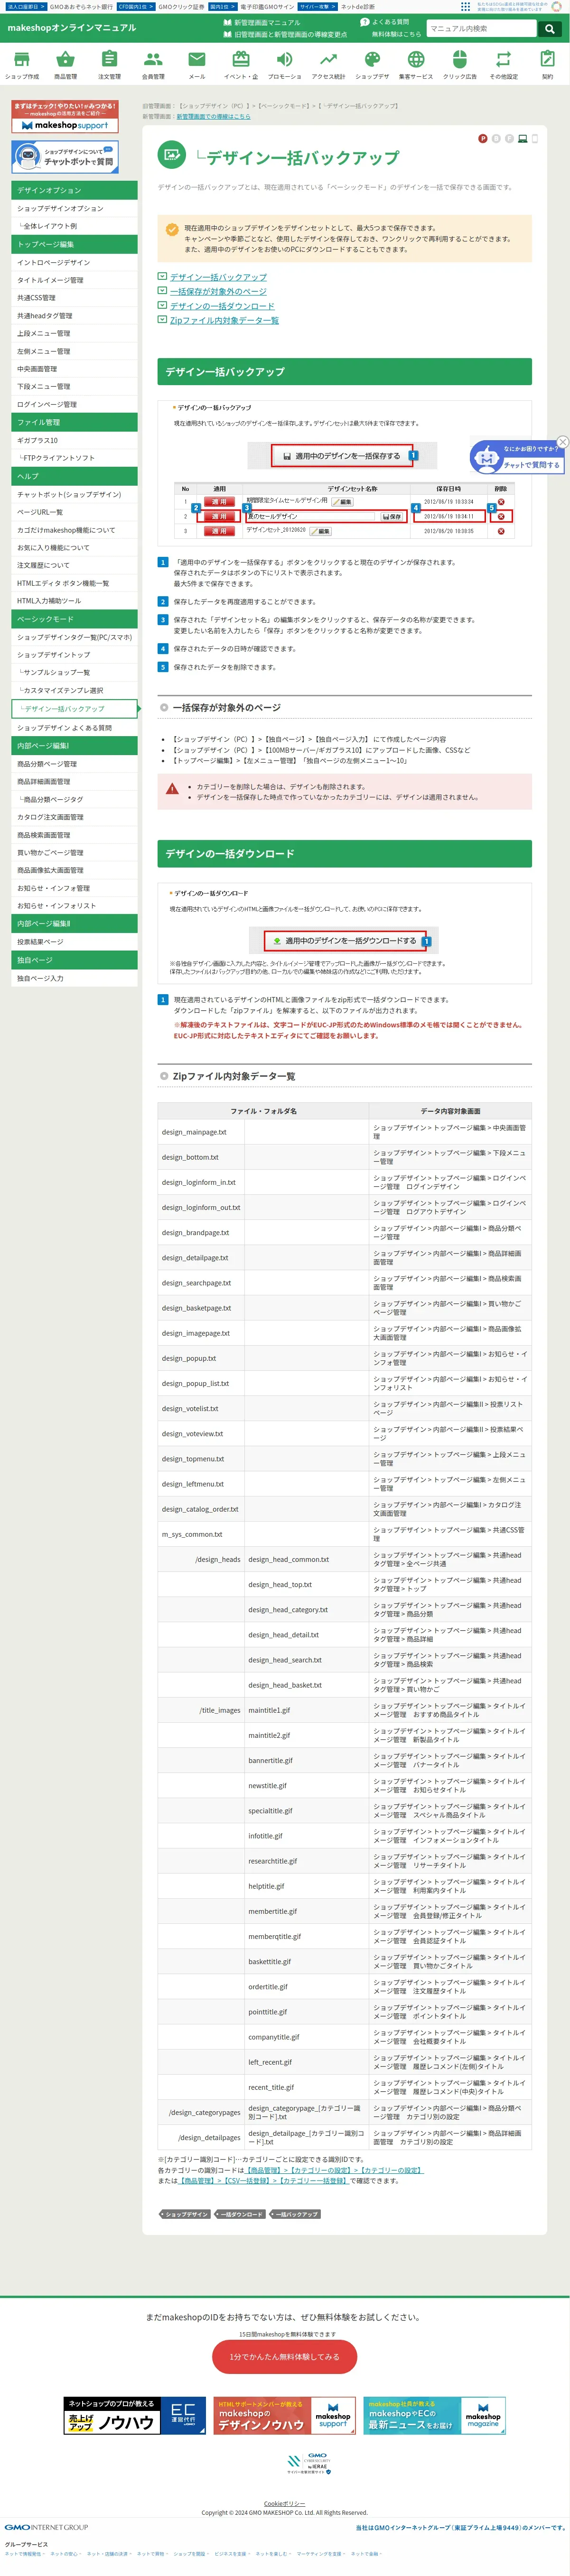Open 売上げアップノウハウ footer banner

coord(134,2416)
